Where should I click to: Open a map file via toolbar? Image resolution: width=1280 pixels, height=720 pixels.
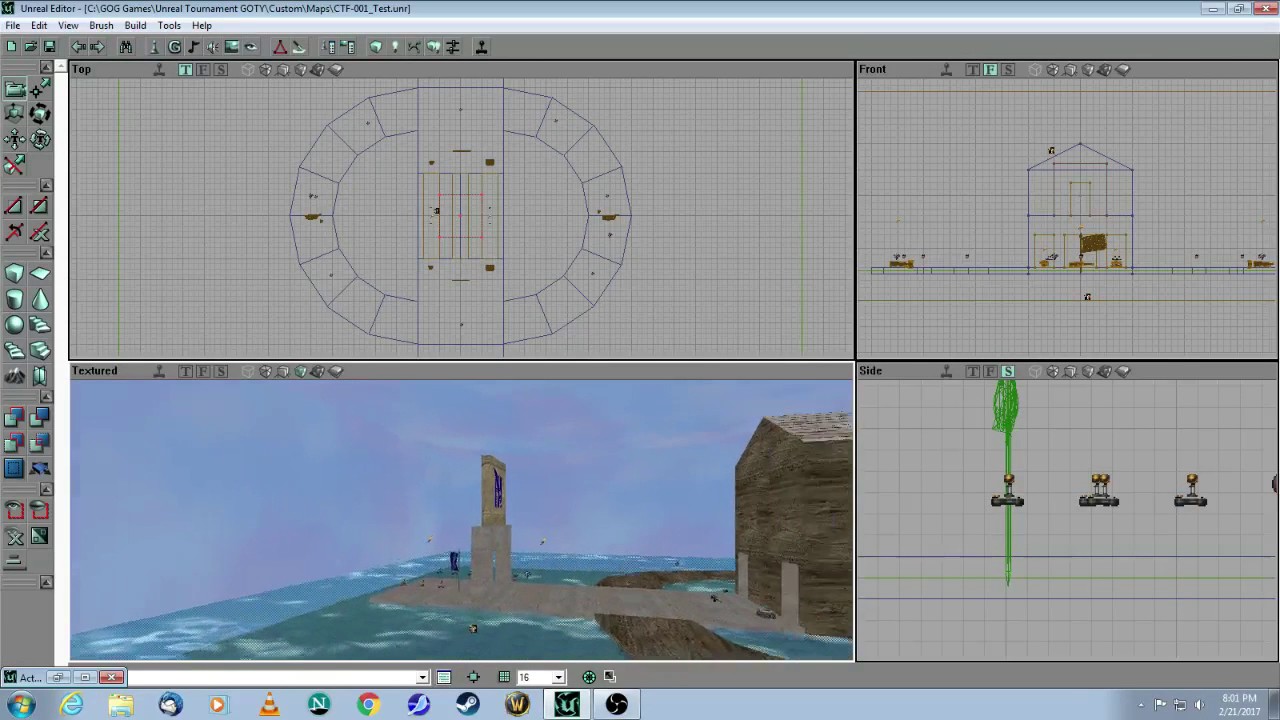click(x=30, y=47)
